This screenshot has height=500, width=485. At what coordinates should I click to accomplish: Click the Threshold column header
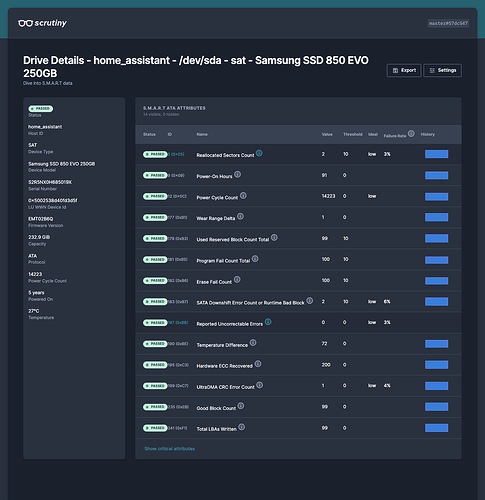[353, 134]
